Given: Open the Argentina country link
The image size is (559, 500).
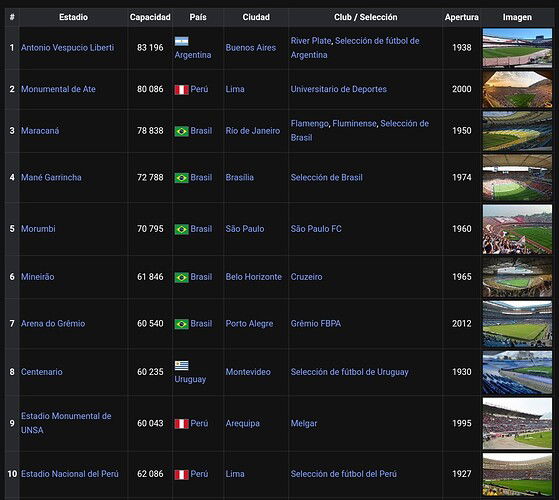Looking at the screenshot, I should [x=193, y=55].
